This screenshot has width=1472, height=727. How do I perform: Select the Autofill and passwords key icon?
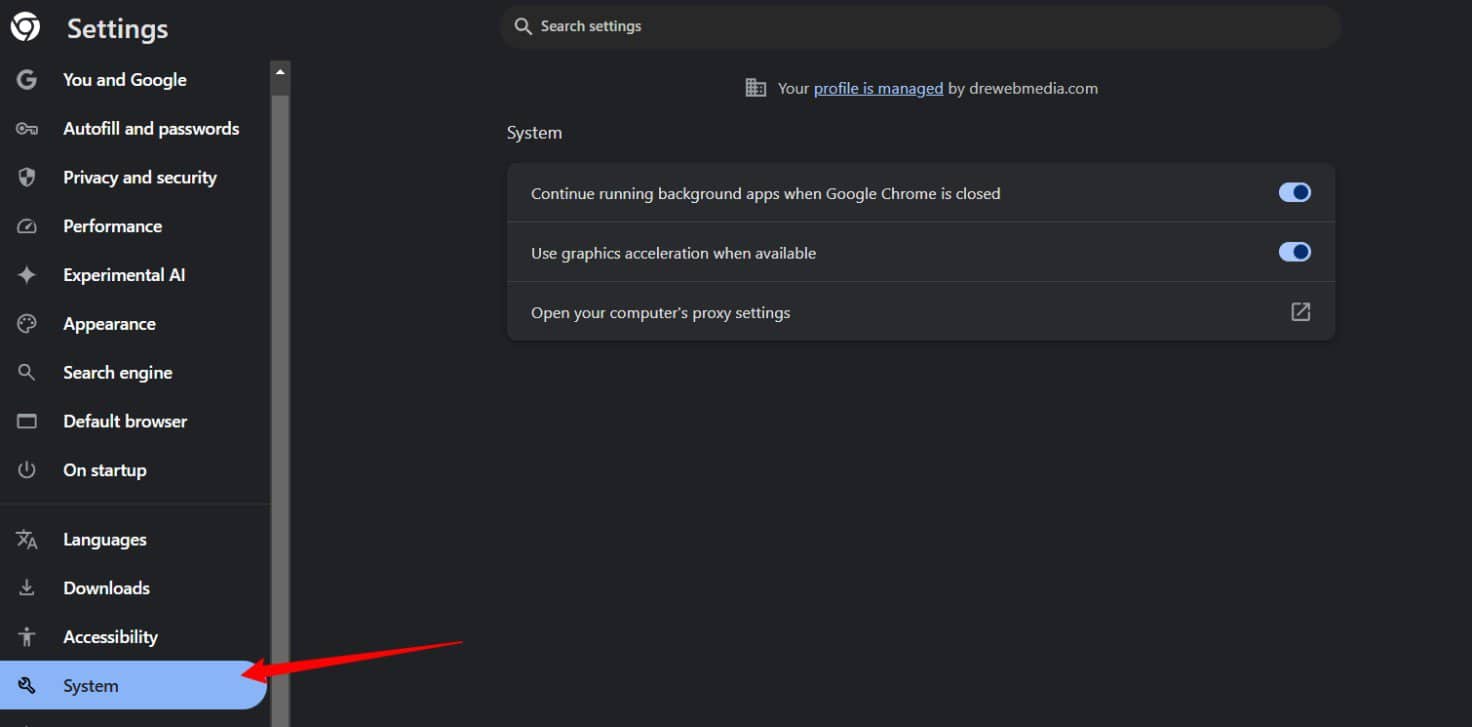pos(26,128)
